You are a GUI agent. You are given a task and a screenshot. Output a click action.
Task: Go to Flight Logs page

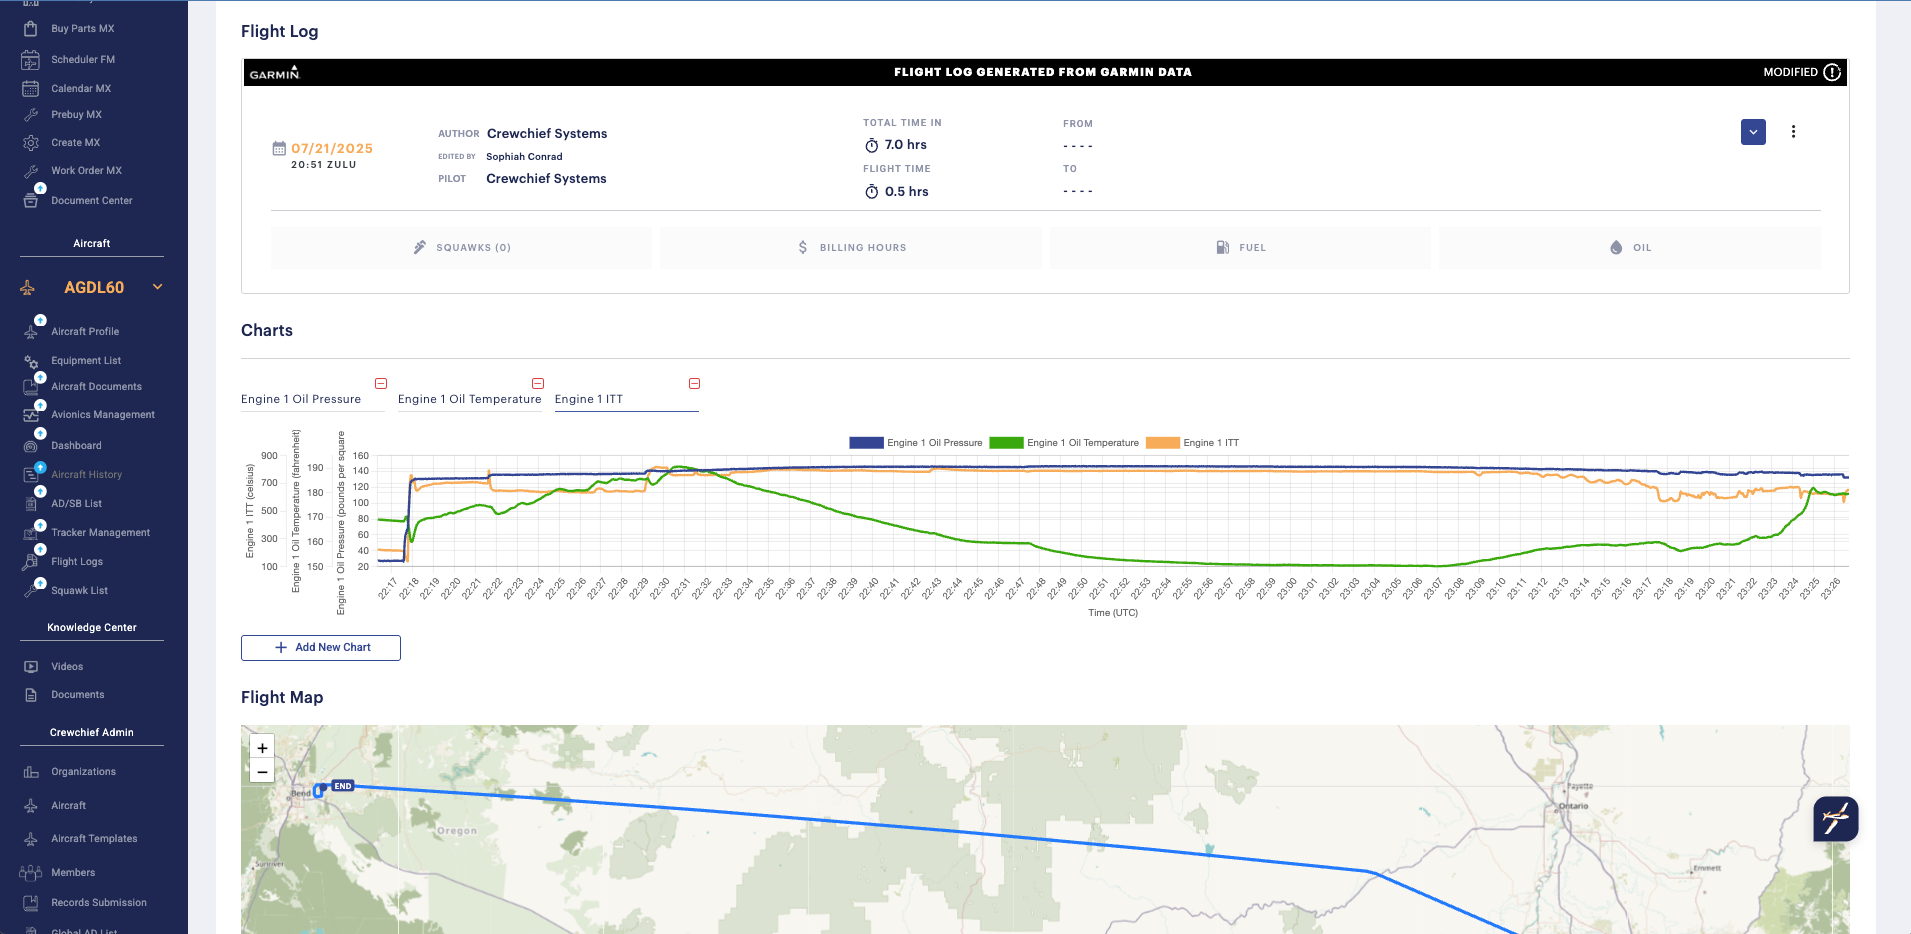[77, 562]
